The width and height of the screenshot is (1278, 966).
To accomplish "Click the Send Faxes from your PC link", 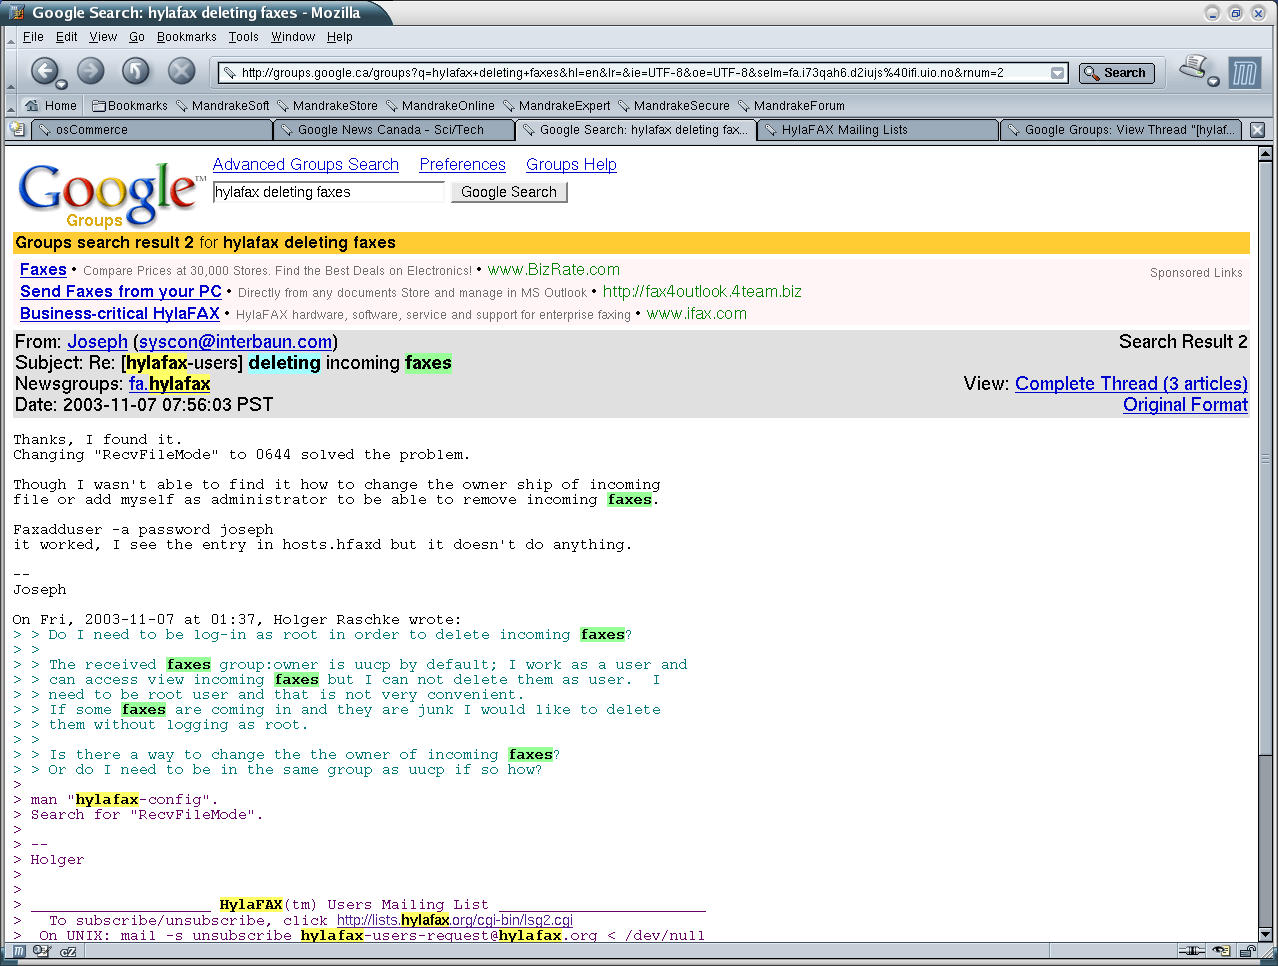I will coord(121,292).
